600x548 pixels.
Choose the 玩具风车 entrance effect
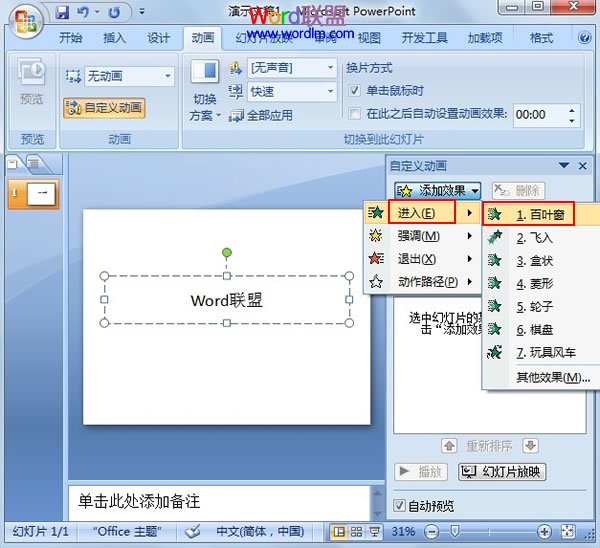coord(541,352)
